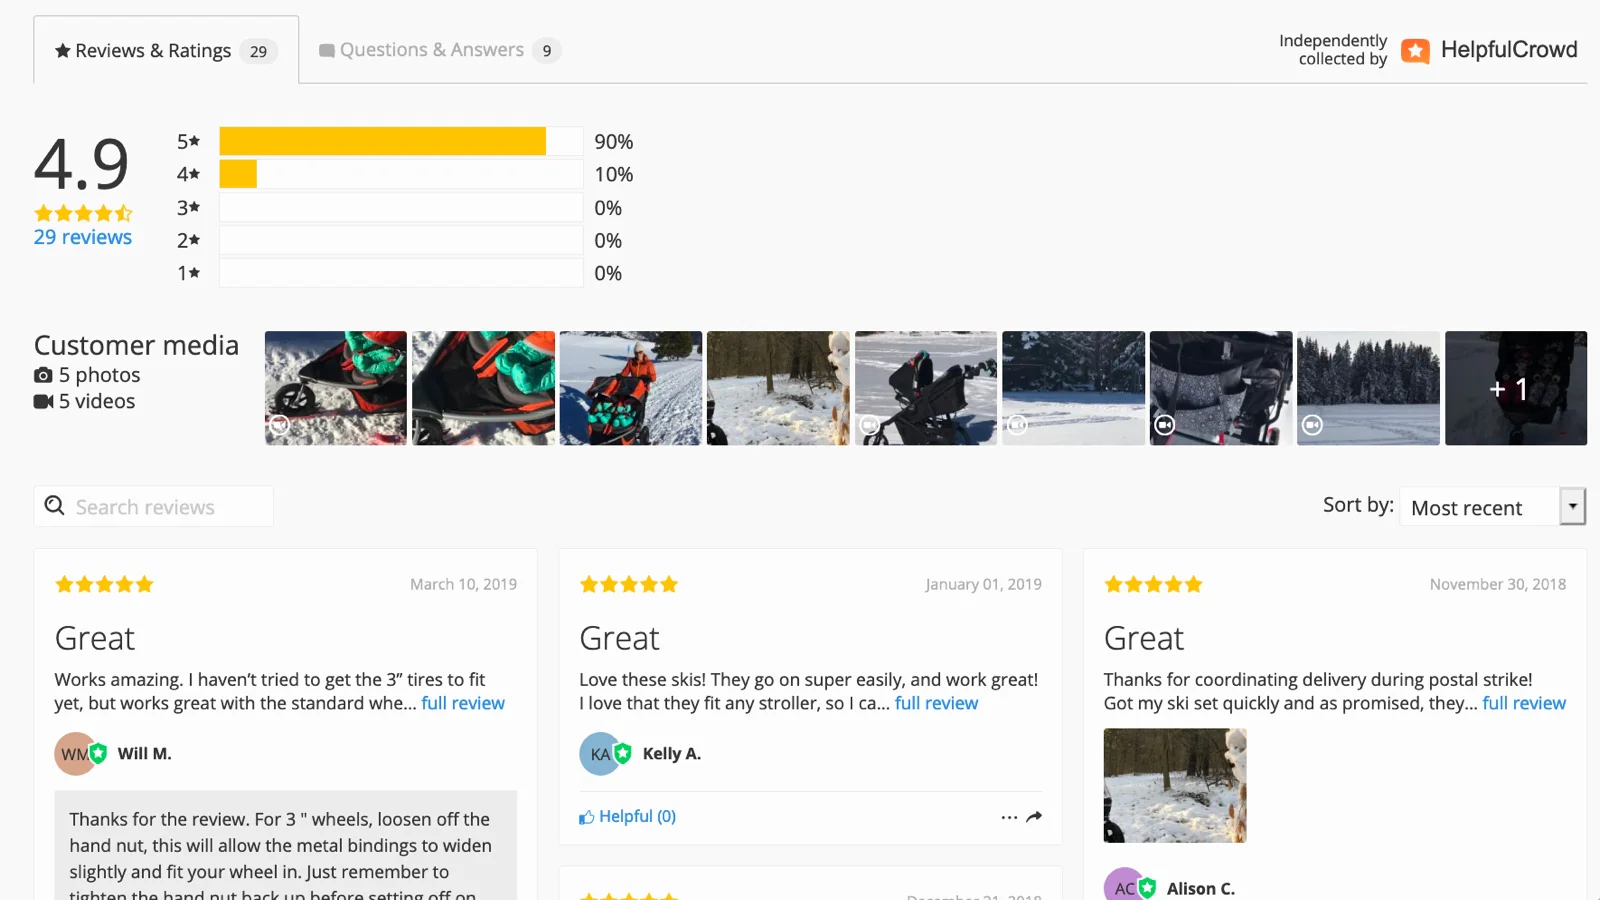1600x900 pixels.
Task: Show more media via the +1 thumbnail
Action: click(x=1516, y=388)
